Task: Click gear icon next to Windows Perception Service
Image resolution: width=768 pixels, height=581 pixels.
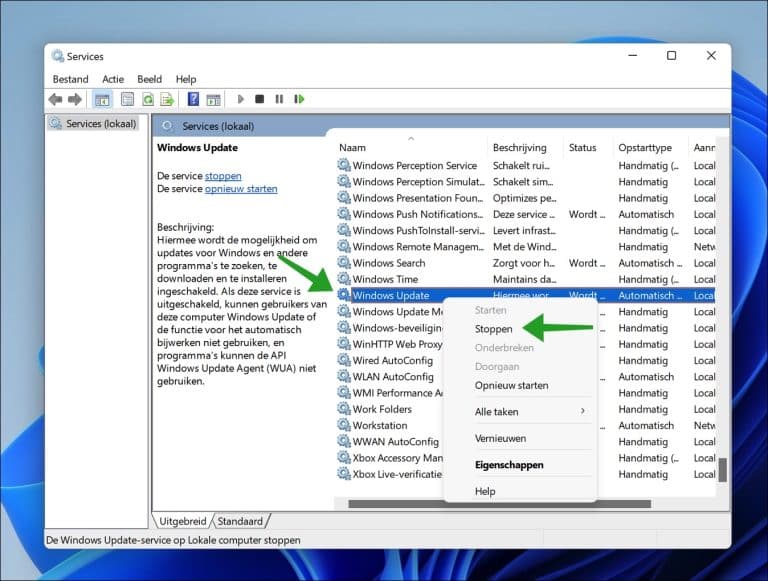Action: [344, 165]
